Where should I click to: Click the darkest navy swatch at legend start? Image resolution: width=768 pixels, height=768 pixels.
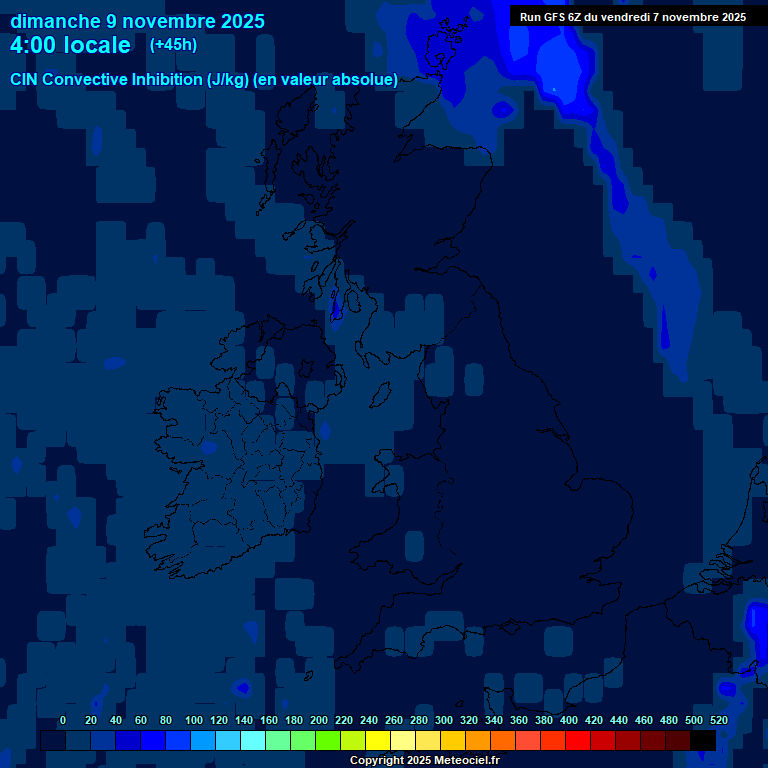(x=52, y=740)
